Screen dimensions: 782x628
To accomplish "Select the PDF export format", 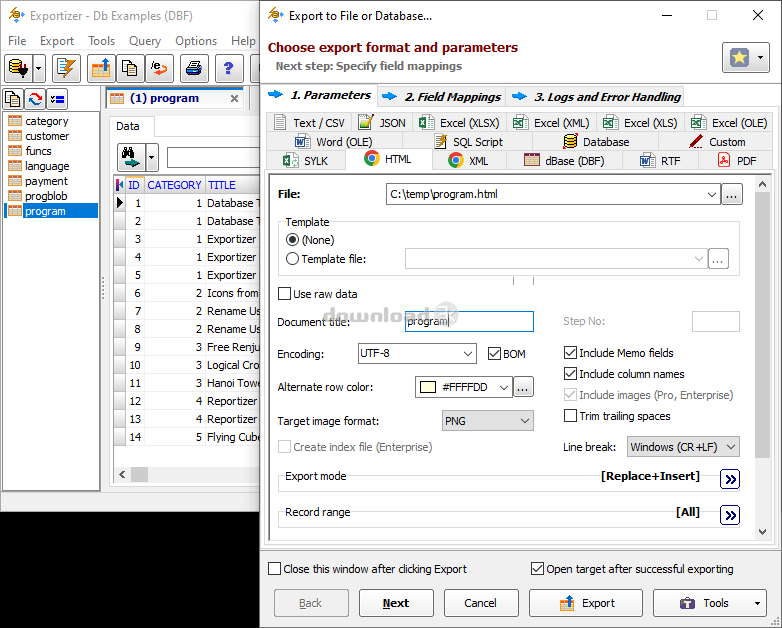I will pos(737,161).
